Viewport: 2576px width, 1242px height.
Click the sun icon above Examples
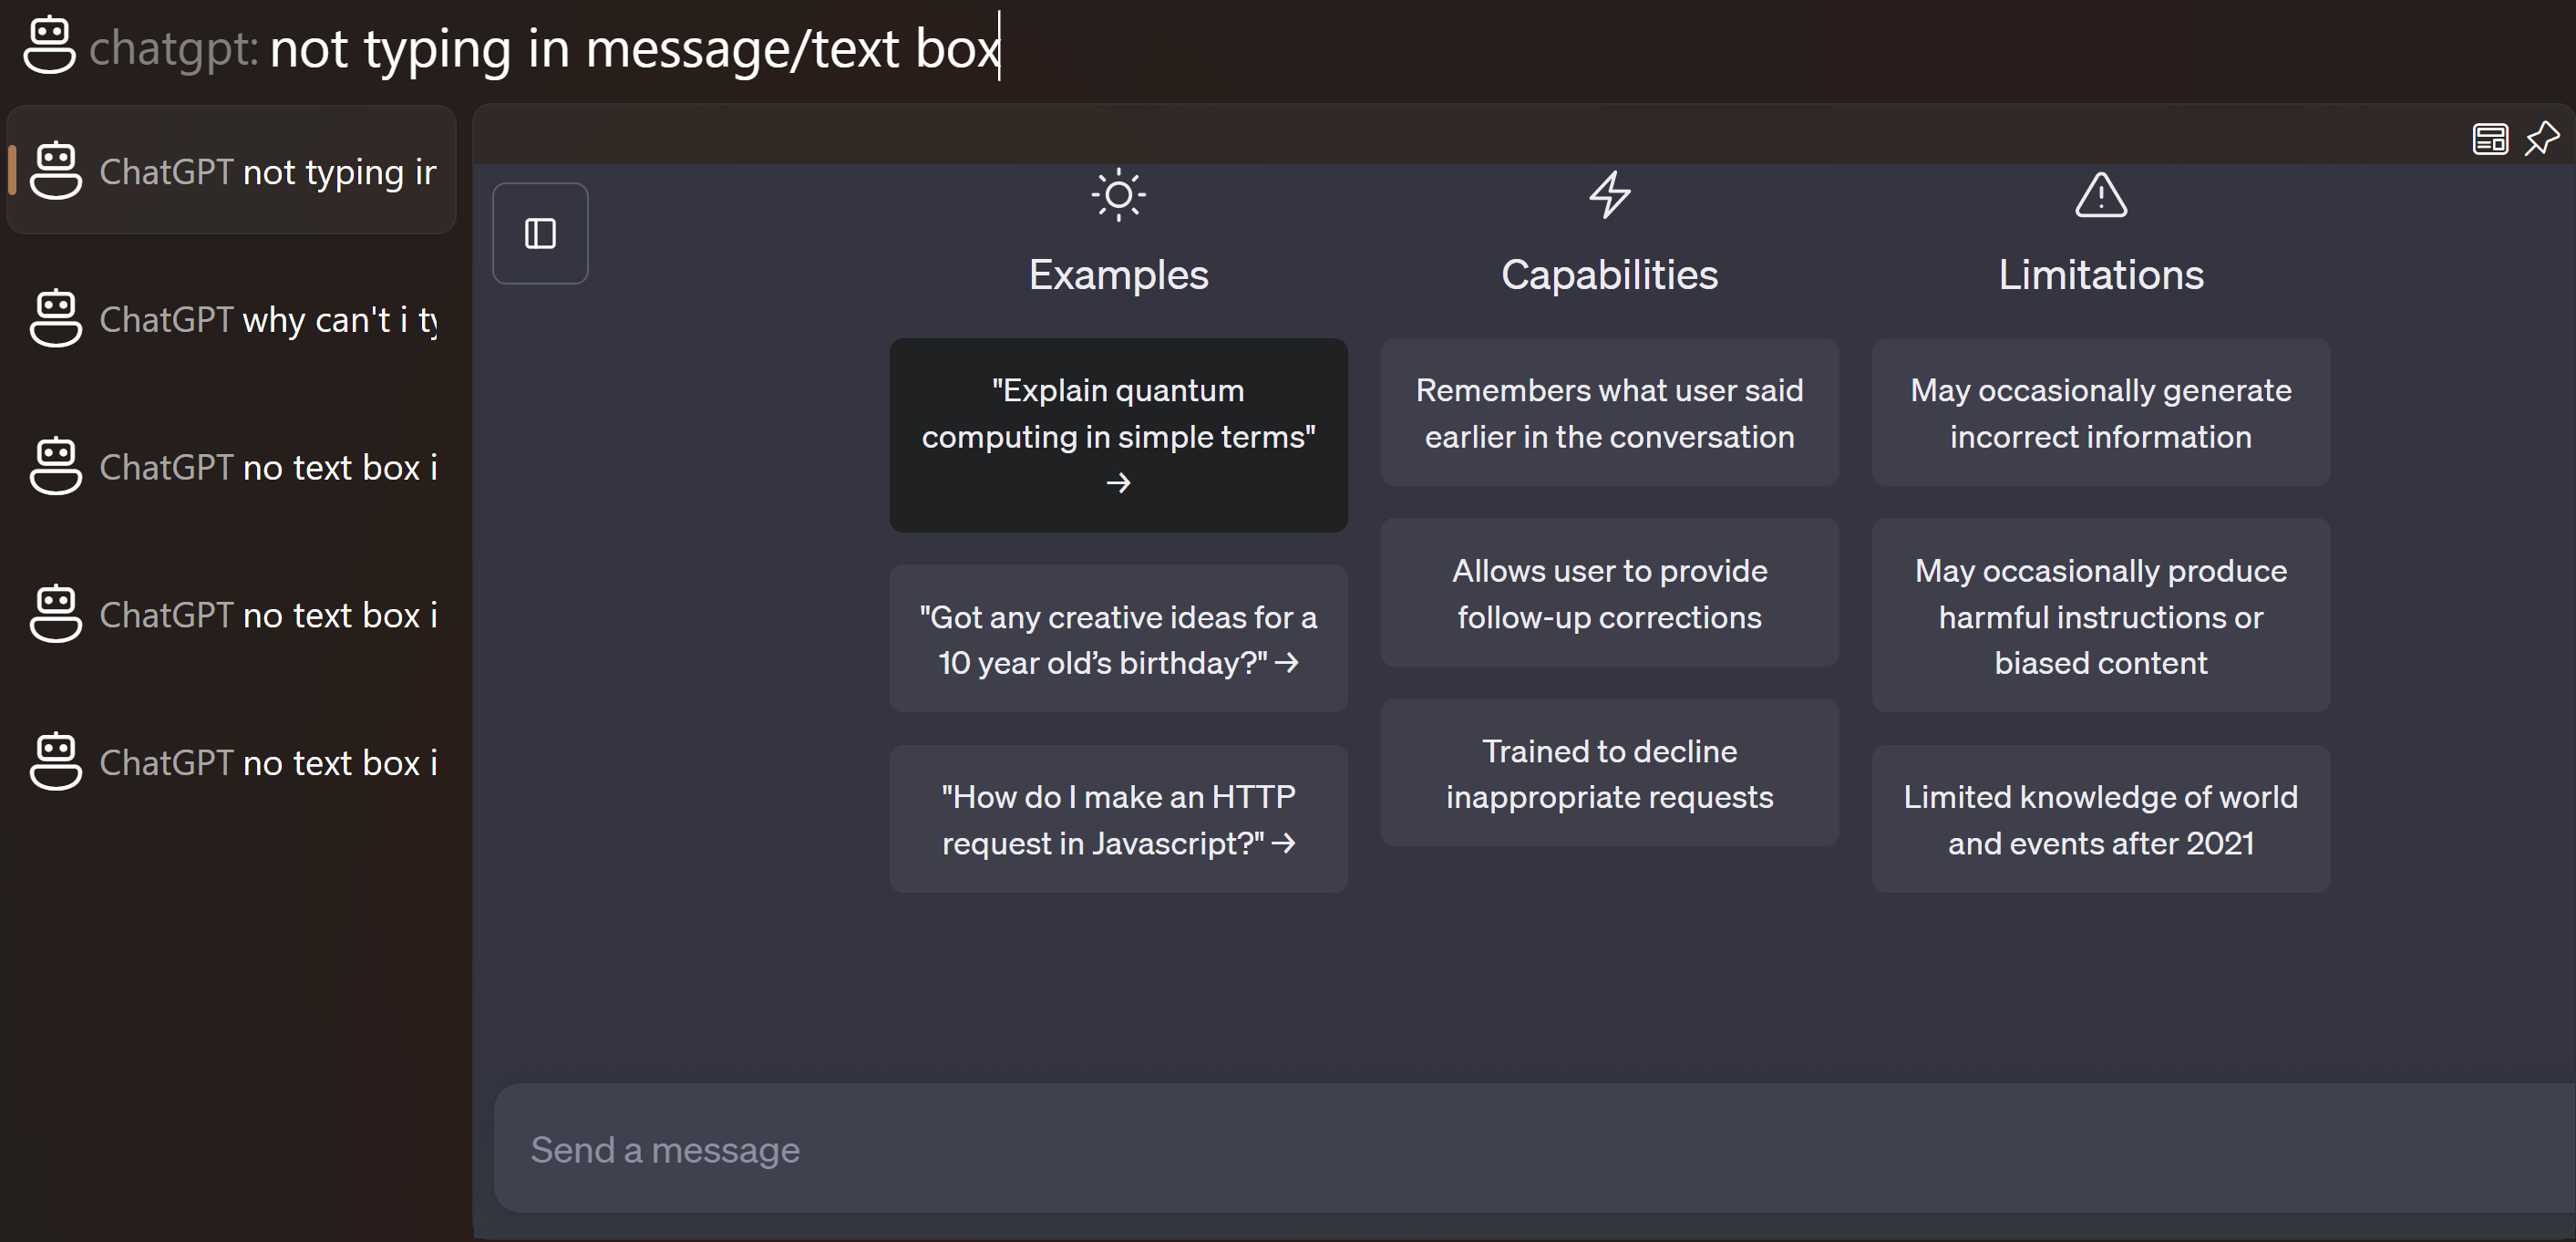[x=1117, y=195]
